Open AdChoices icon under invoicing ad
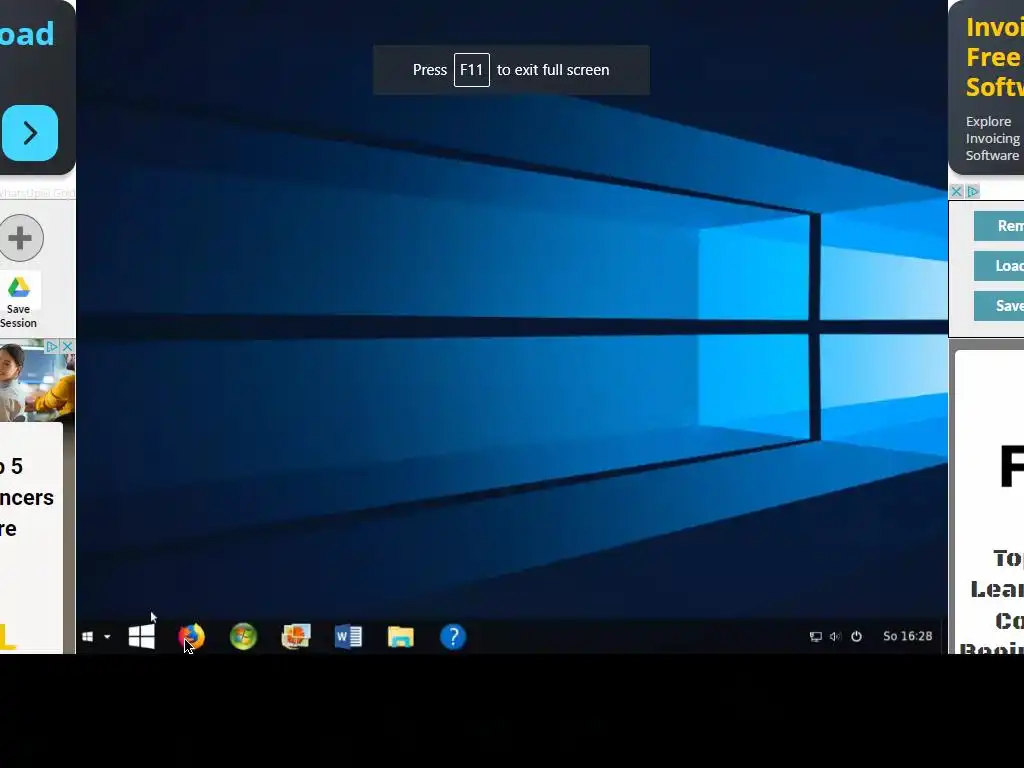 [x=972, y=191]
